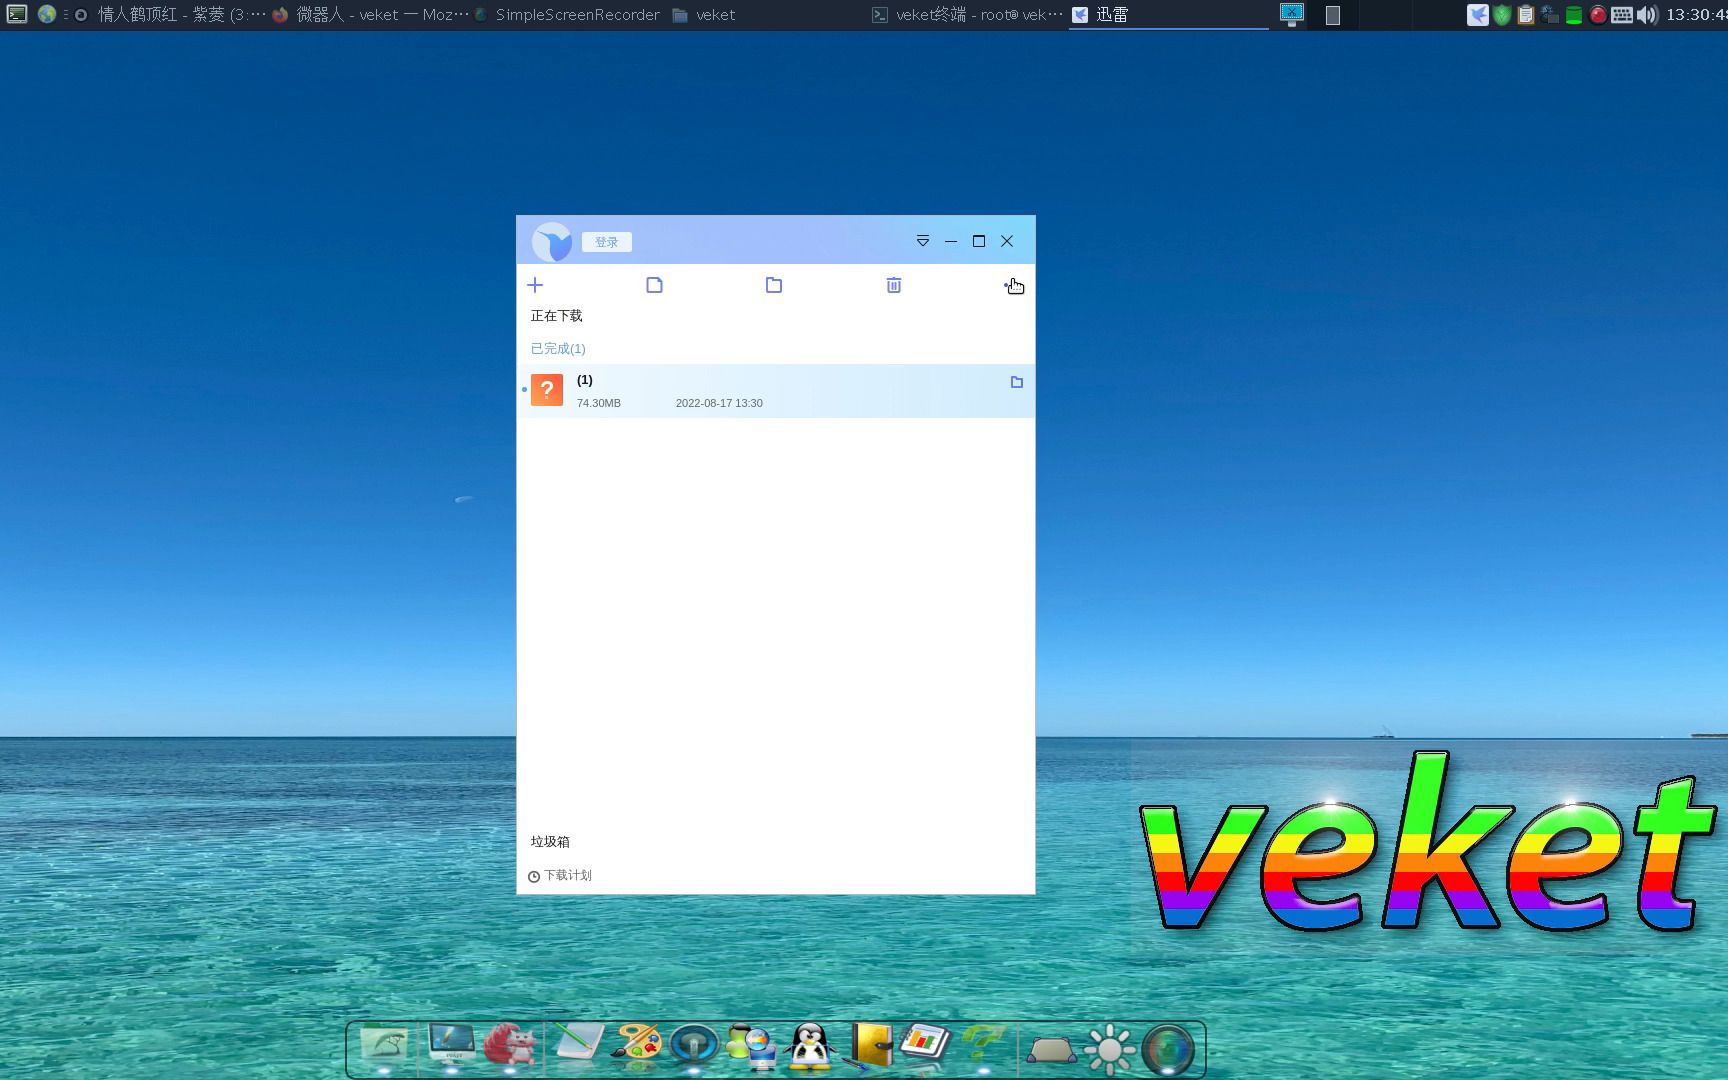Maximize the Xunlei window
The image size is (1728, 1080).
tap(979, 241)
